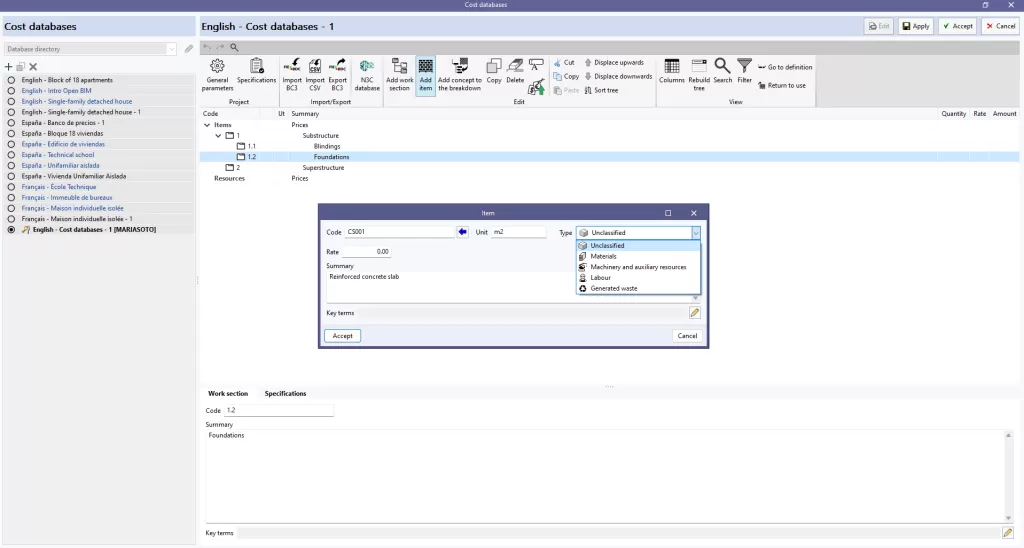This screenshot has width=1024, height=548.
Task: Select tree row 1.1 Blindings
Action: 609,146
